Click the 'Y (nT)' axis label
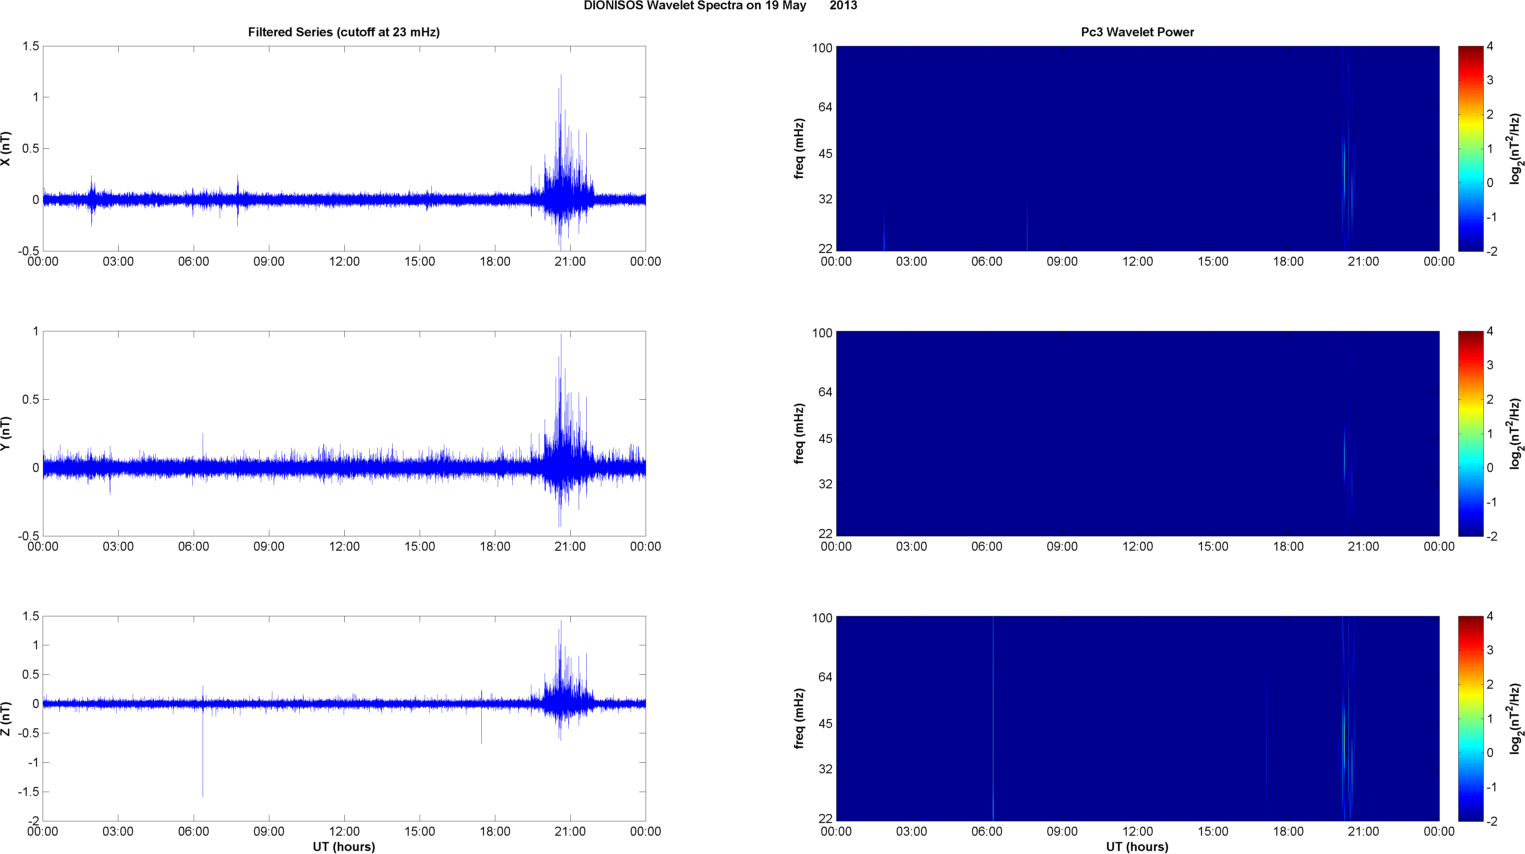The height and width of the screenshot is (854, 1525). (x=7, y=434)
